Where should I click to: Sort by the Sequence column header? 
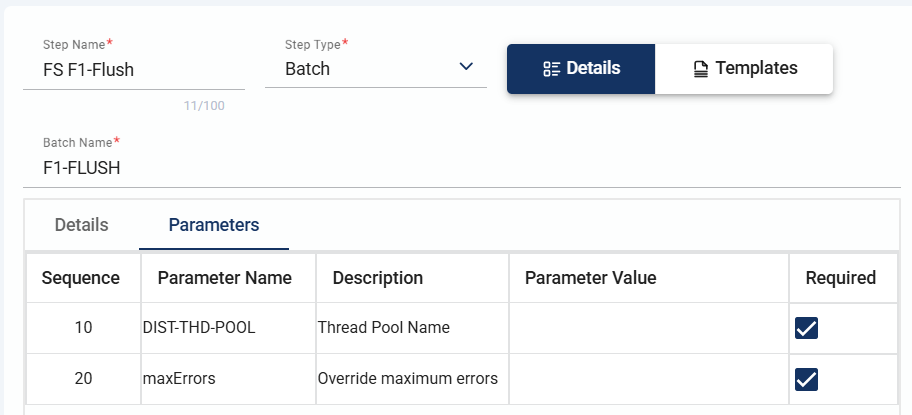tap(81, 278)
